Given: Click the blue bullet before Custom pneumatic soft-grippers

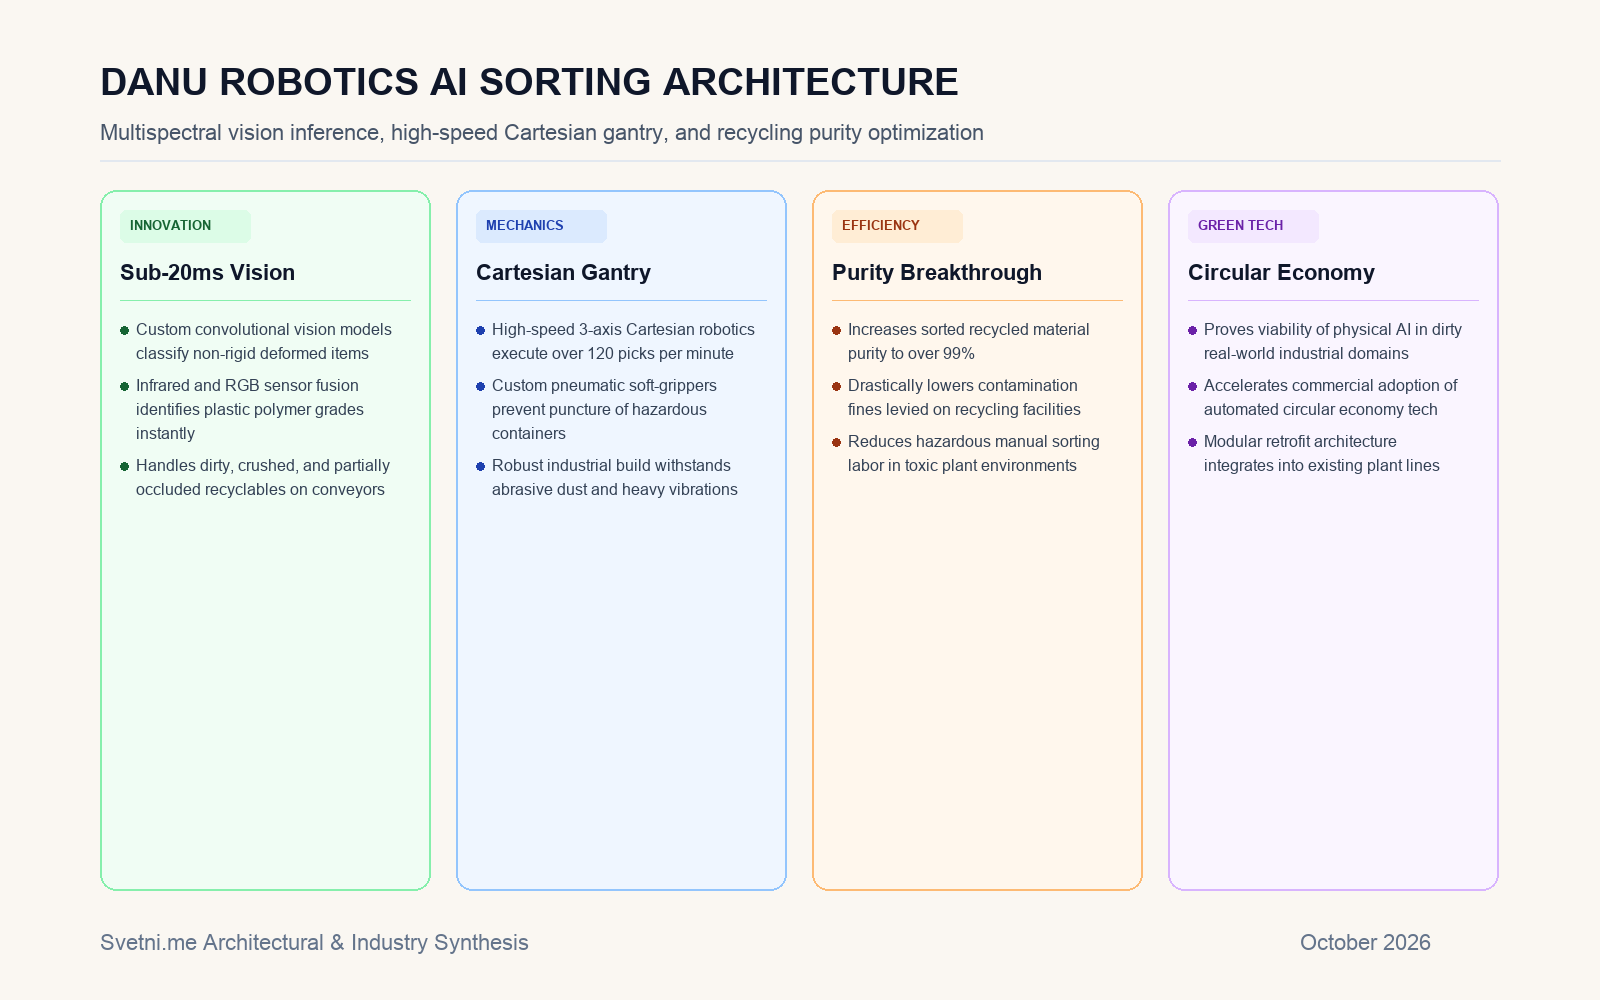Looking at the screenshot, I should point(481,386).
